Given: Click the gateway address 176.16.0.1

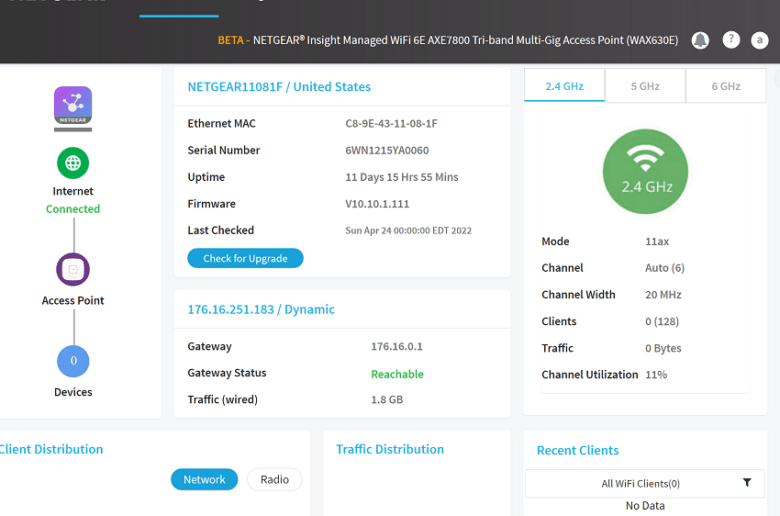Looking at the screenshot, I should click(396, 346).
